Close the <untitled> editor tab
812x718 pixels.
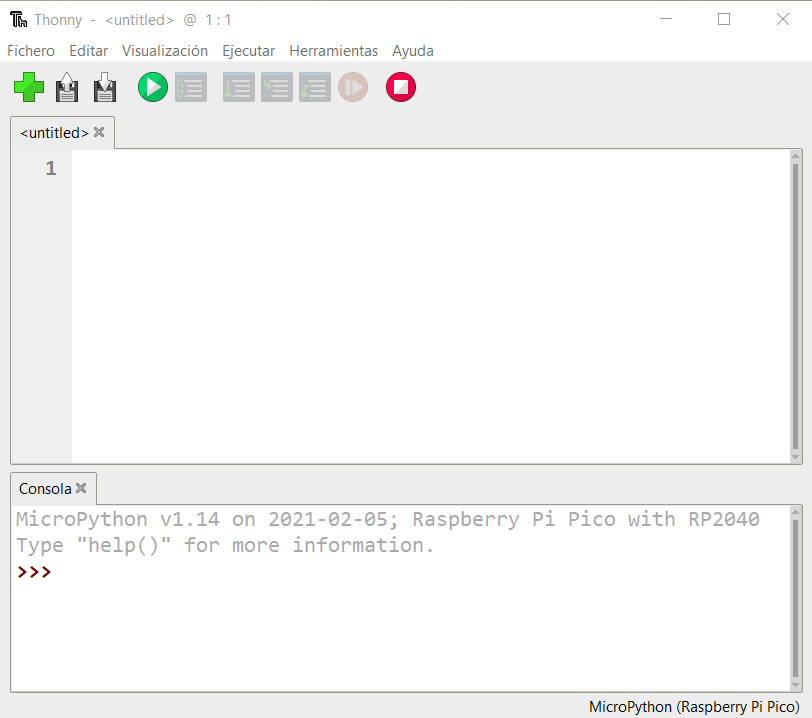coord(99,132)
